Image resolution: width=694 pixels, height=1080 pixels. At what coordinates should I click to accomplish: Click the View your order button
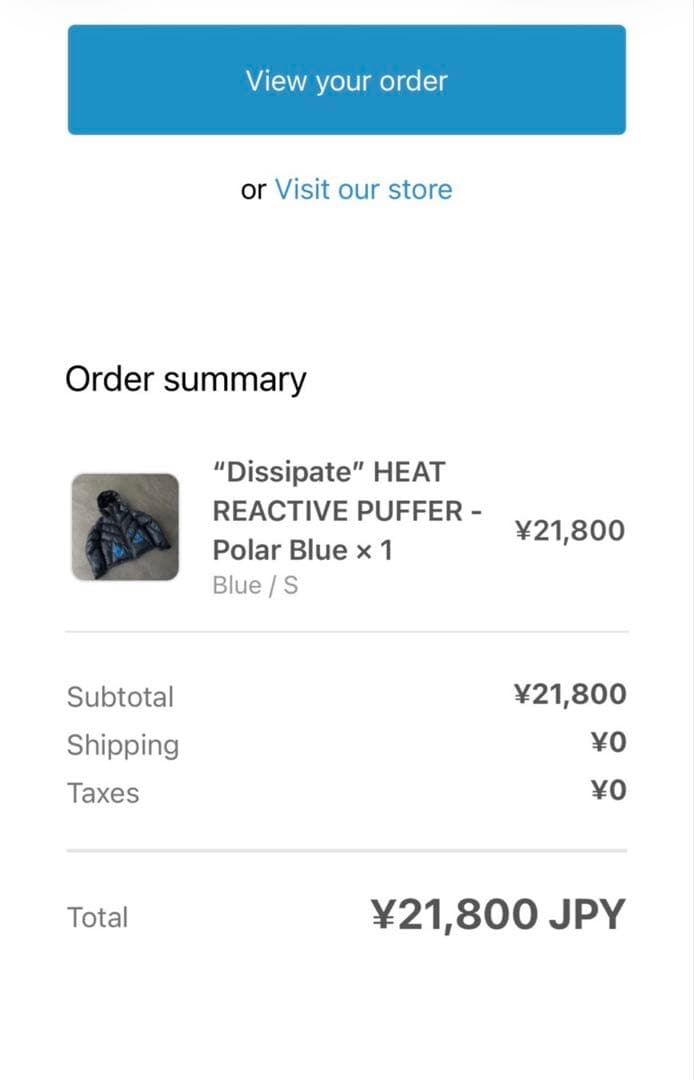tap(346, 80)
